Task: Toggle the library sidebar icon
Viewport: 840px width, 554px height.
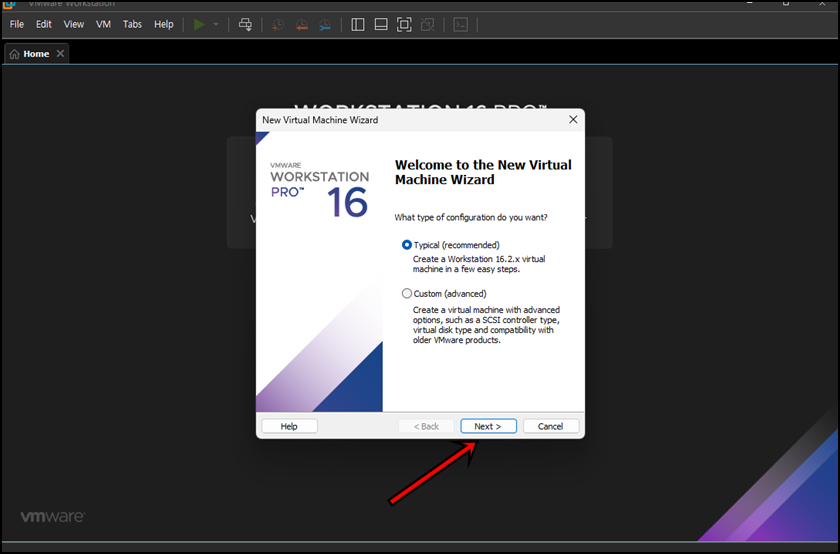Action: point(358,25)
